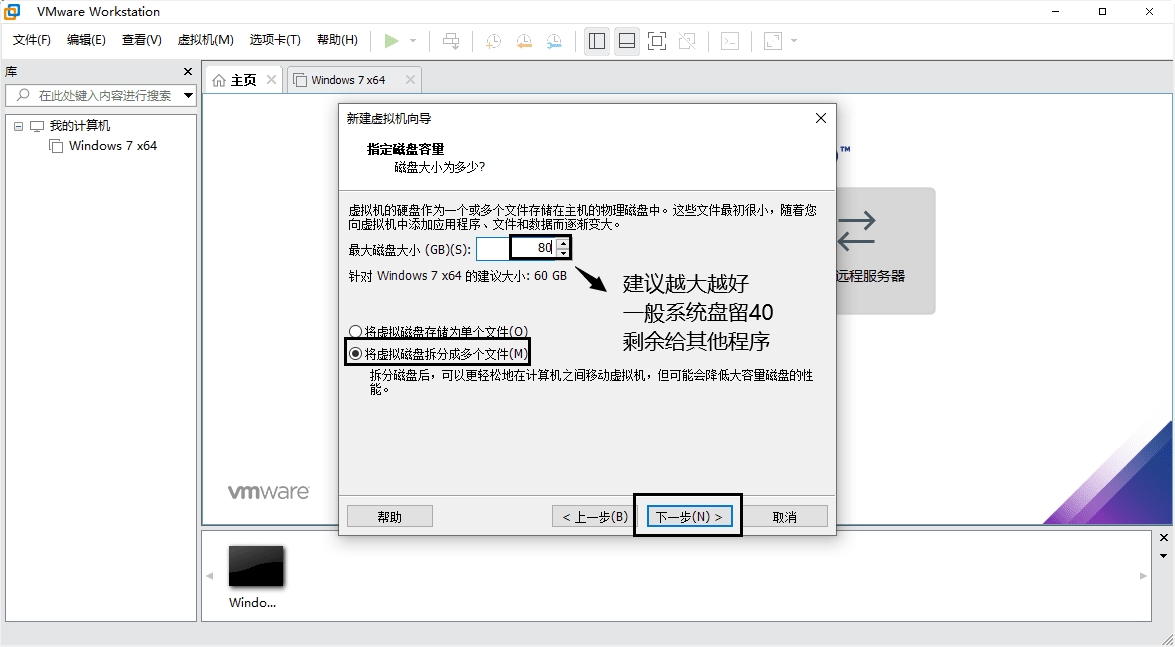Close the Windows 7 x64 tab
The image size is (1175, 647).
[410, 79]
